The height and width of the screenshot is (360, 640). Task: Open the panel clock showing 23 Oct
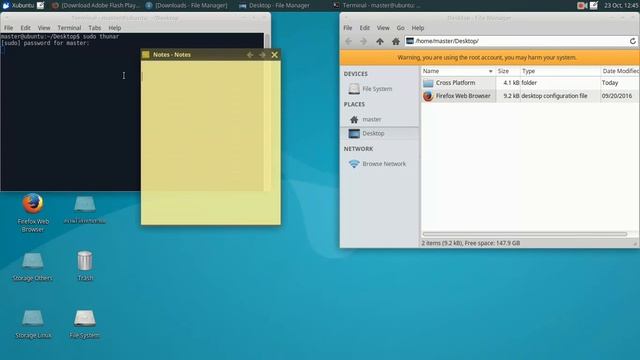[x=622, y=5]
